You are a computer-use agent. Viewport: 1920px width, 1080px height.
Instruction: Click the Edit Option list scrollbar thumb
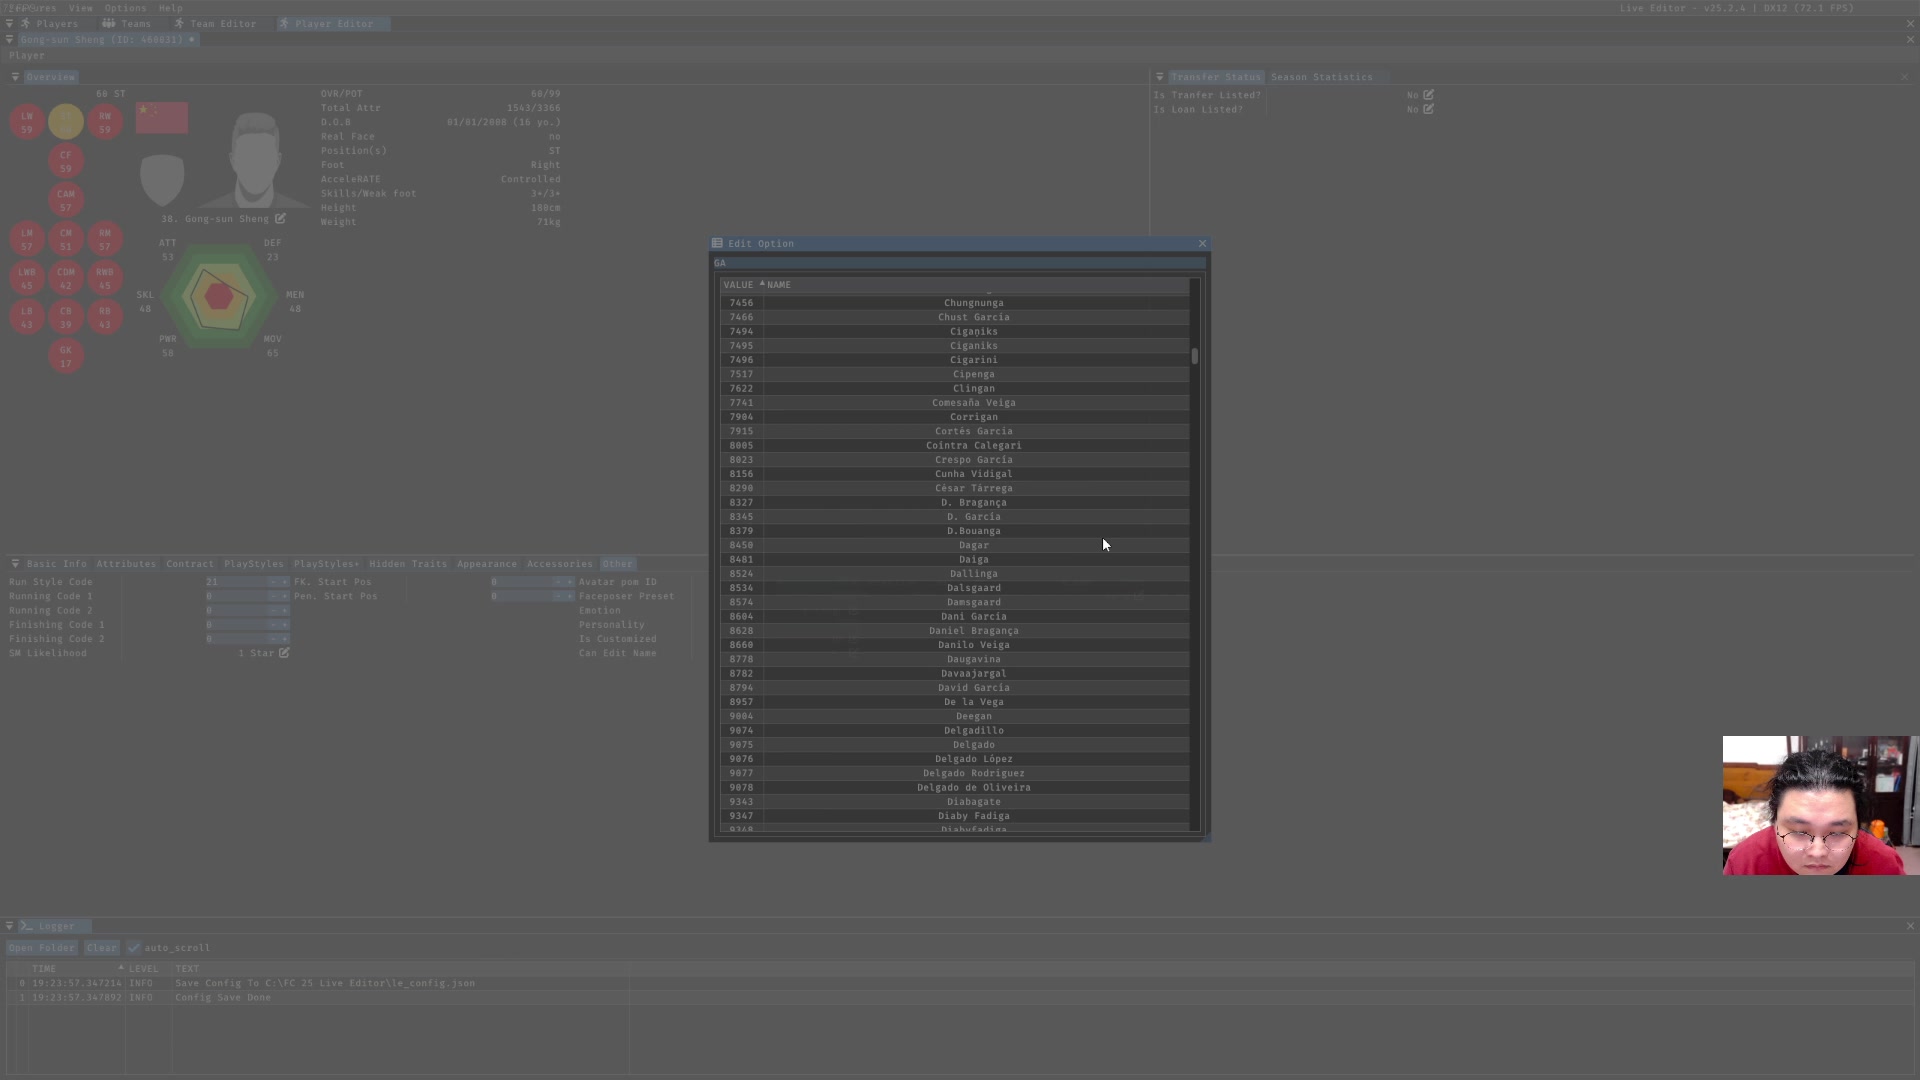coord(1194,356)
